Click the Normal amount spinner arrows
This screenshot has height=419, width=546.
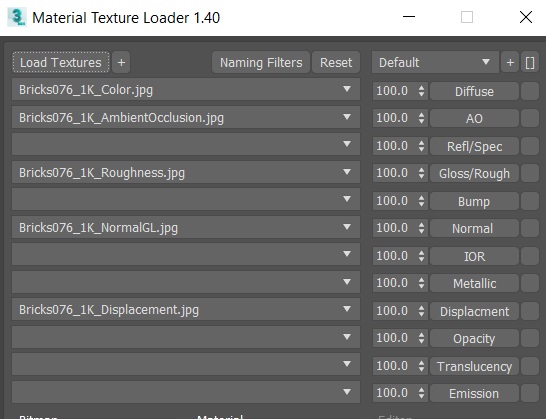421,228
